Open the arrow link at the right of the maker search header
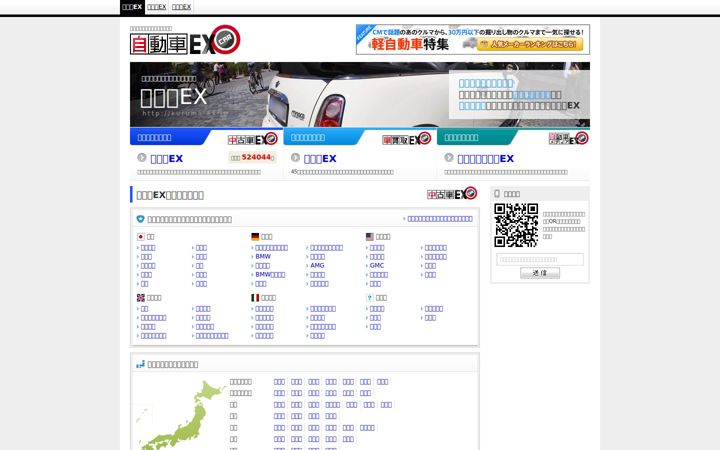This screenshot has height=450, width=720. coord(438,219)
